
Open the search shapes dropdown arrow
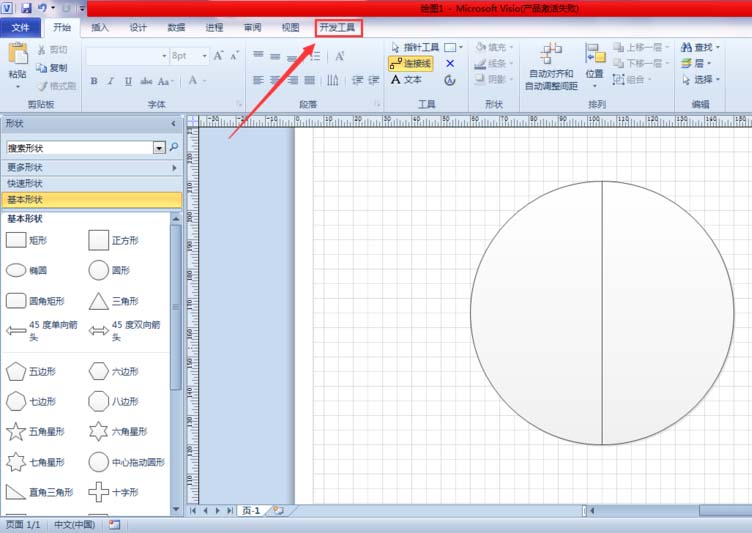[x=159, y=148]
